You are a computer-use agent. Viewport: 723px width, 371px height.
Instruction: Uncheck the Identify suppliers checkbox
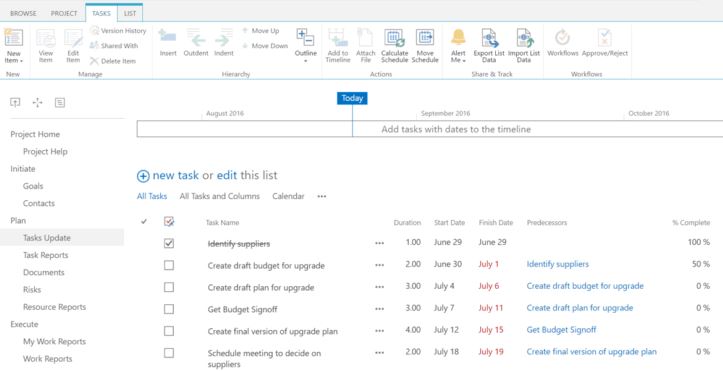tap(169, 243)
